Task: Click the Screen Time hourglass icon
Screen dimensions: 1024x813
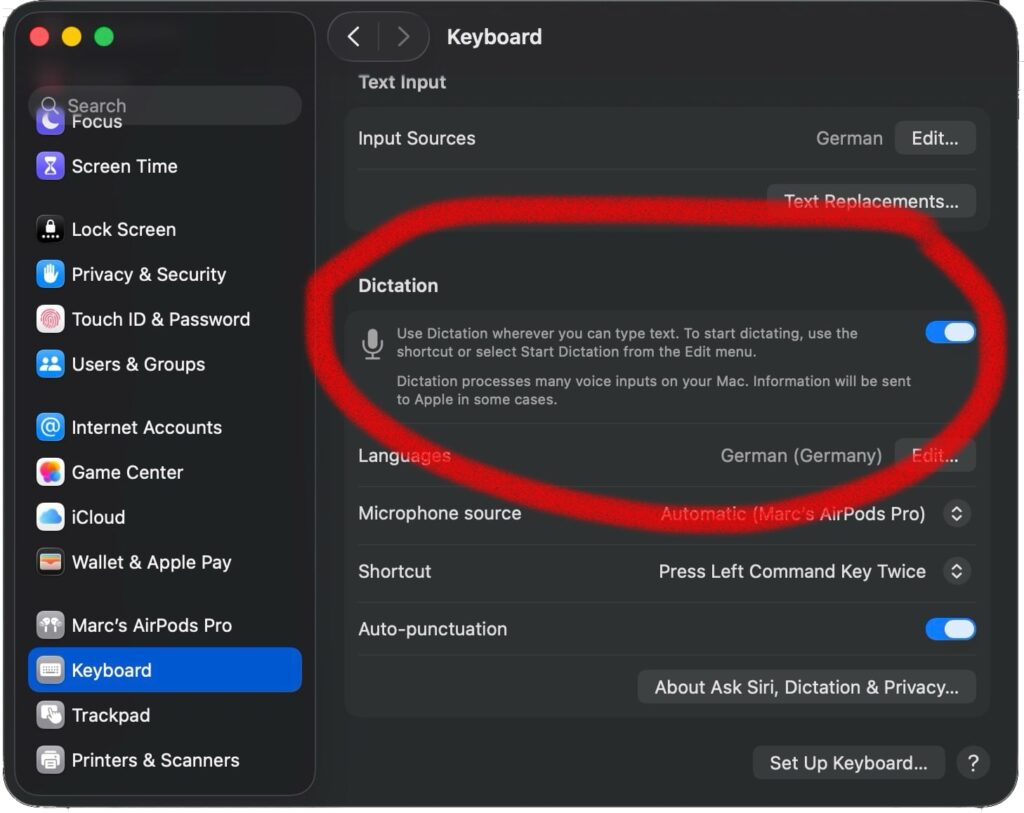Action: point(50,166)
